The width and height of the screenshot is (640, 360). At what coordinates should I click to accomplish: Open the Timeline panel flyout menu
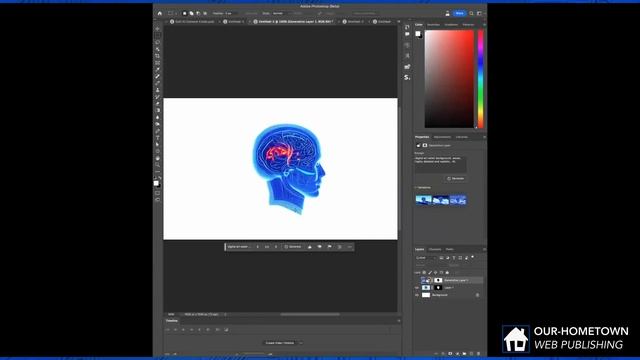(399, 321)
